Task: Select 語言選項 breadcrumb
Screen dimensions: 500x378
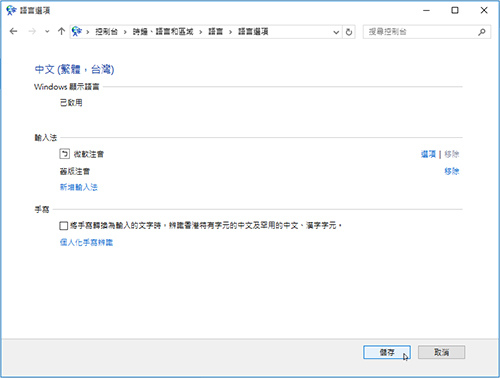Action: [x=253, y=32]
